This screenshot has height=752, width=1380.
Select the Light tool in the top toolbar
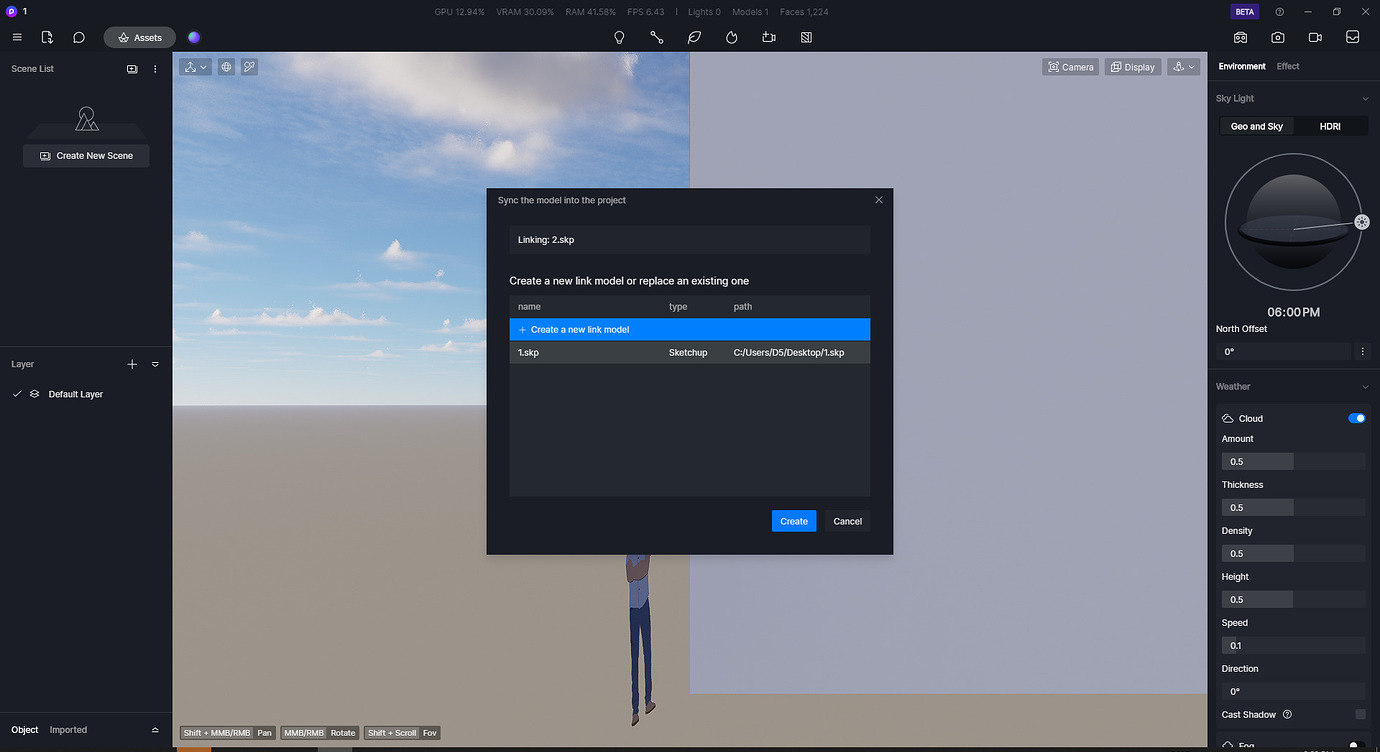[x=619, y=37]
